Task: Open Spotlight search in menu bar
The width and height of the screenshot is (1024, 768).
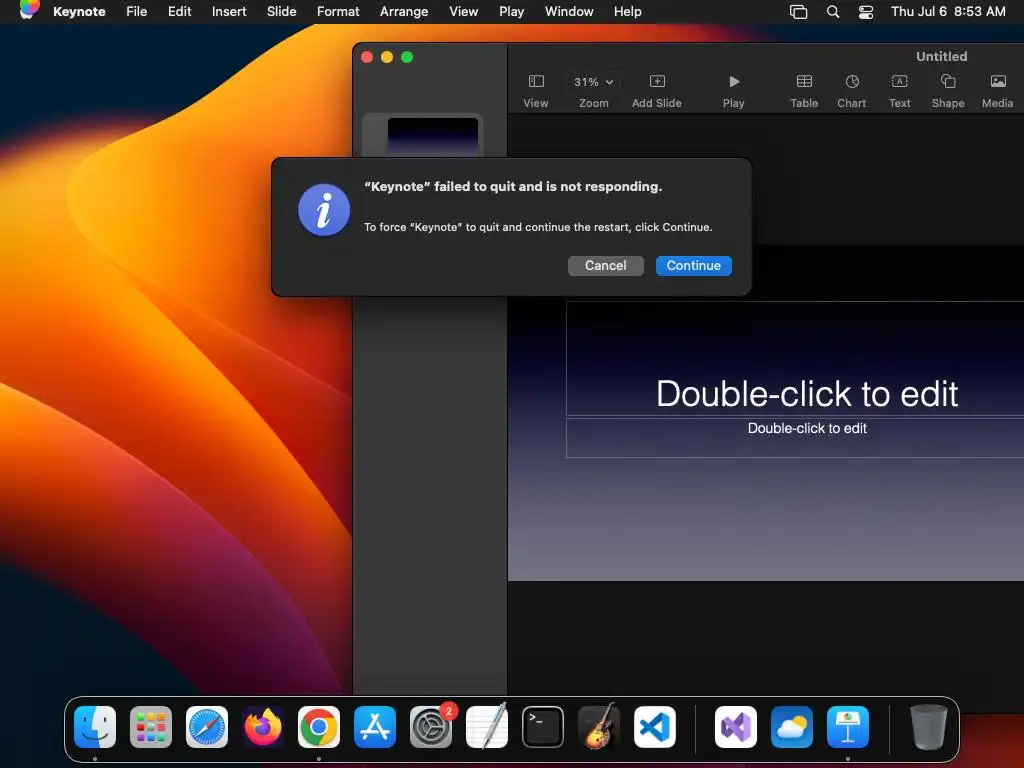Action: pos(833,12)
